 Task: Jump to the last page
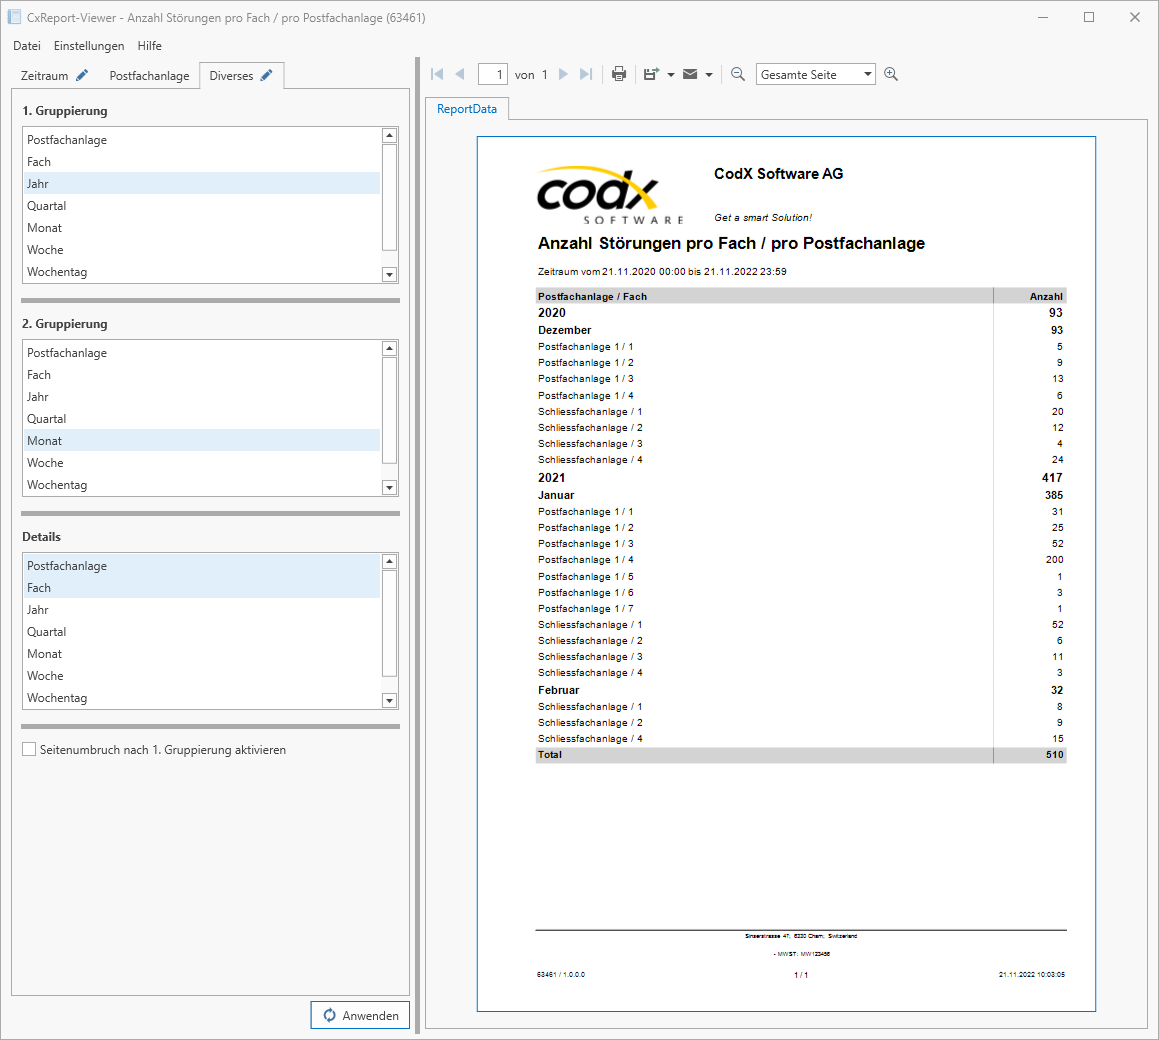tap(586, 74)
